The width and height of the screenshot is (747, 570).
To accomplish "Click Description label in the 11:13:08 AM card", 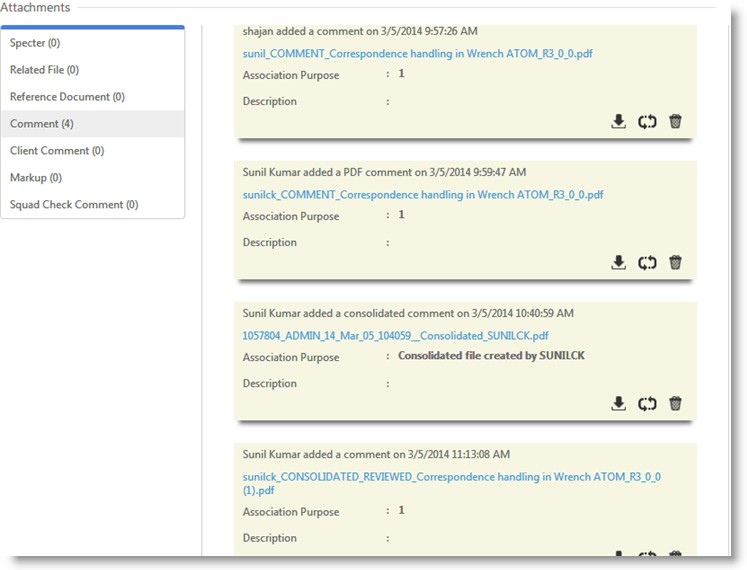I will (270, 538).
